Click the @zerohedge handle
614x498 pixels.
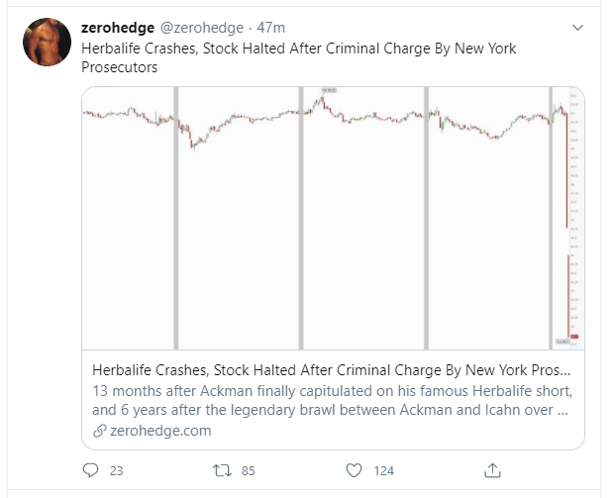click(x=201, y=27)
